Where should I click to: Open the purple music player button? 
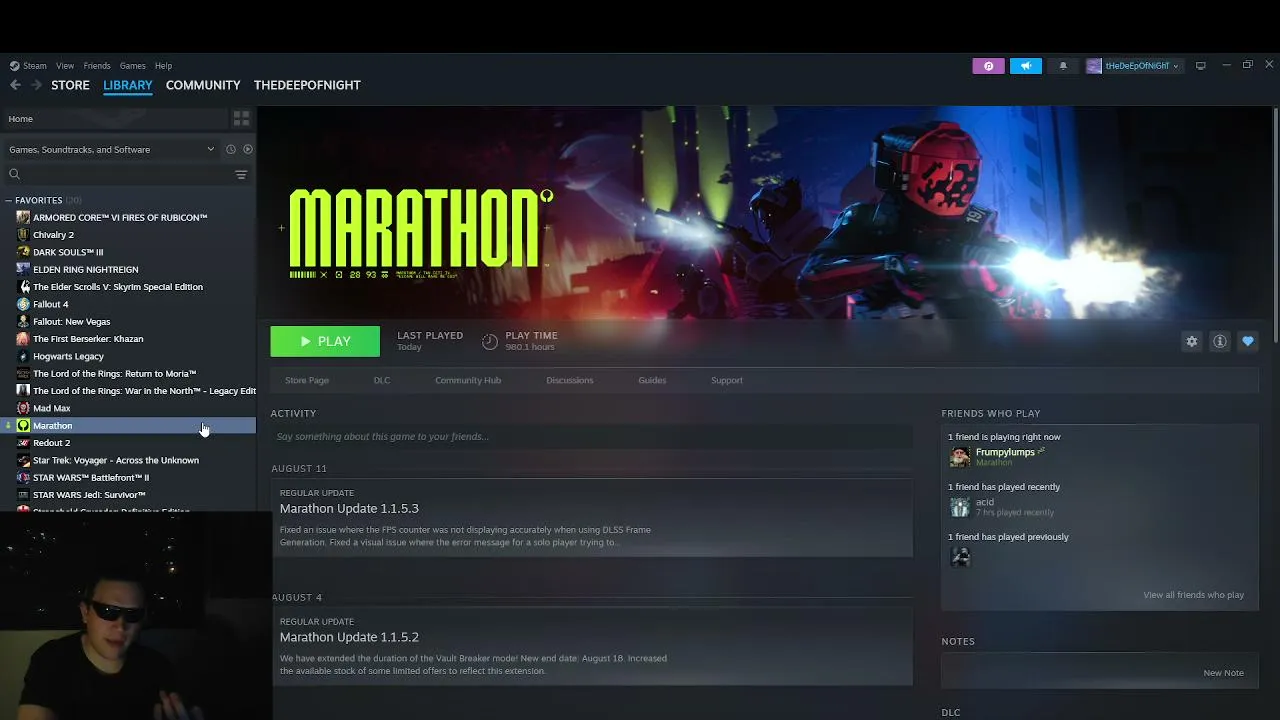click(x=988, y=66)
